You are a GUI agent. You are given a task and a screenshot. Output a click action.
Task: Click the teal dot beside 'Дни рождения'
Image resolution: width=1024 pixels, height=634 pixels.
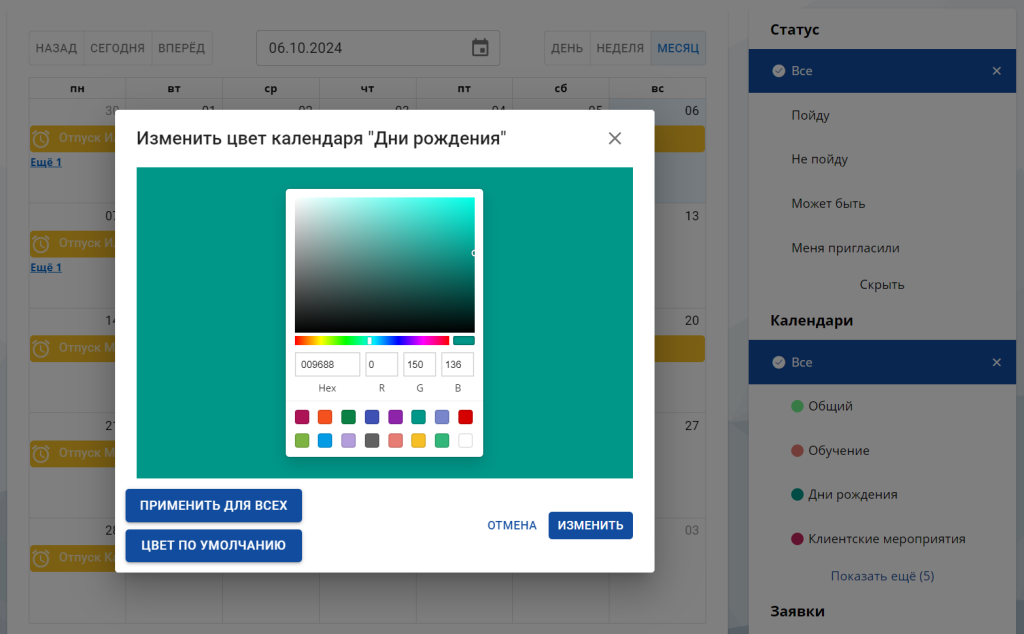click(x=797, y=494)
